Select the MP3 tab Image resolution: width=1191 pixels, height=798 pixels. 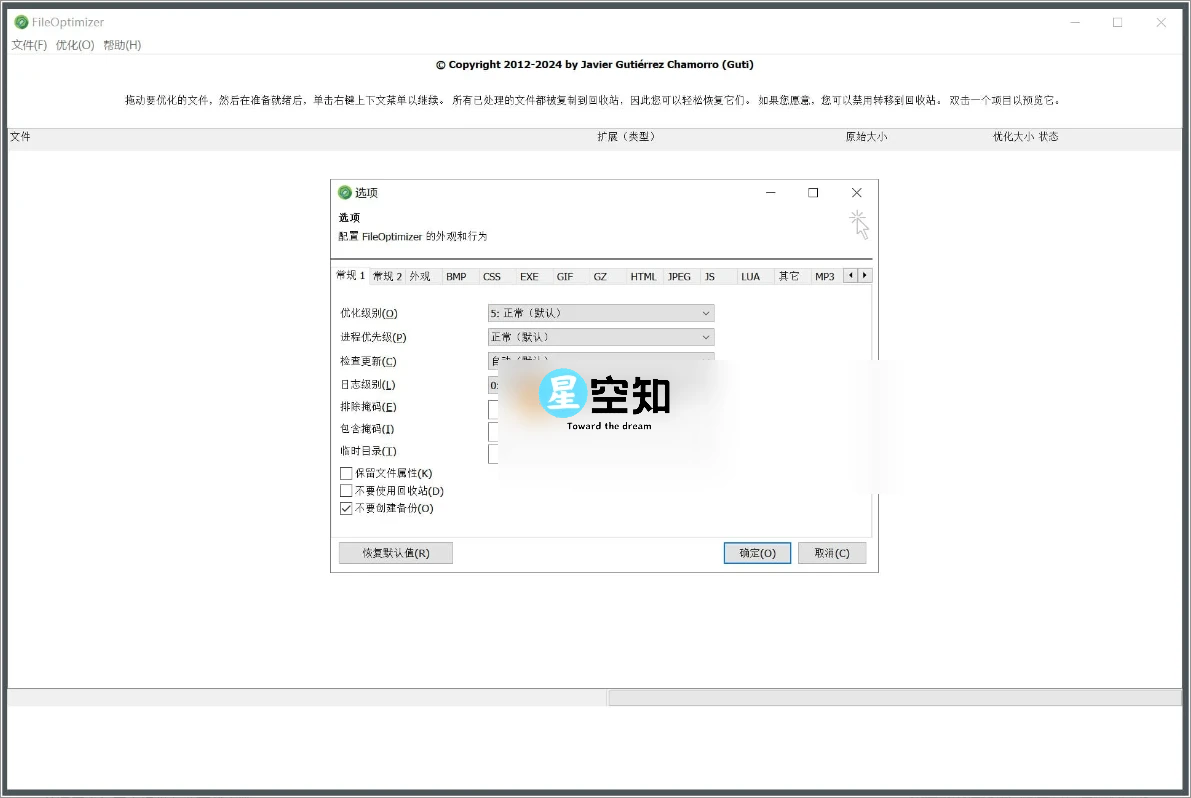[x=824, y=276]
